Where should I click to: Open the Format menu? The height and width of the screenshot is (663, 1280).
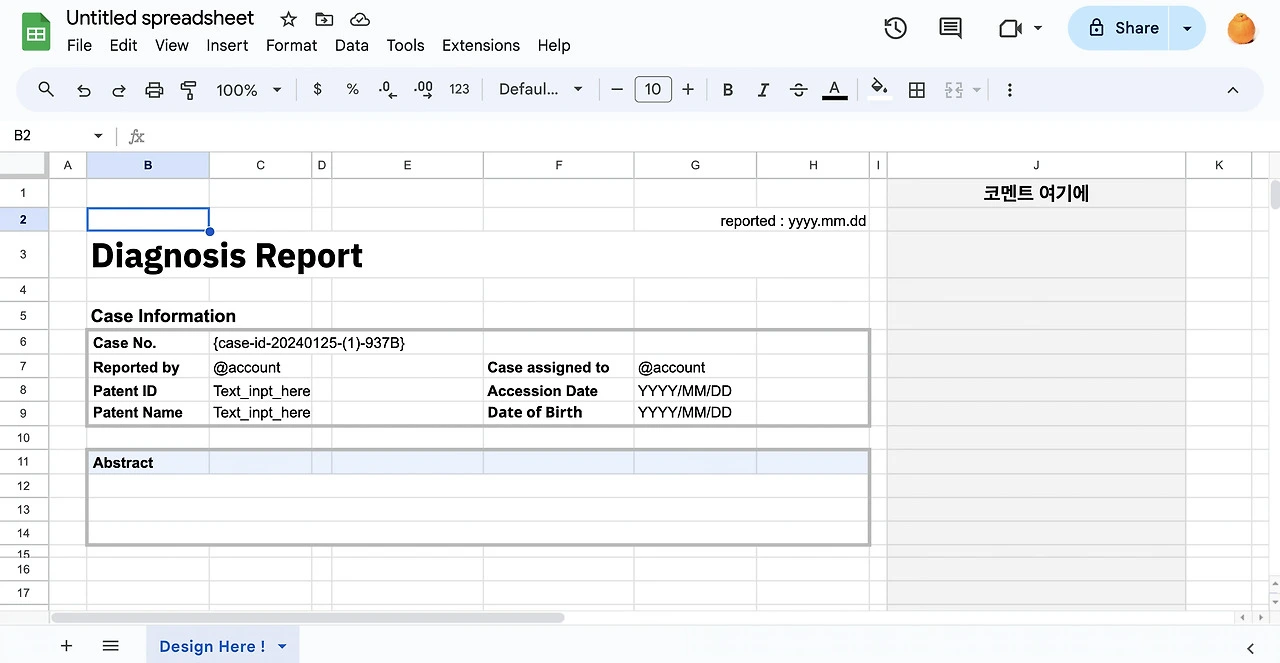[x=292, y=45]
